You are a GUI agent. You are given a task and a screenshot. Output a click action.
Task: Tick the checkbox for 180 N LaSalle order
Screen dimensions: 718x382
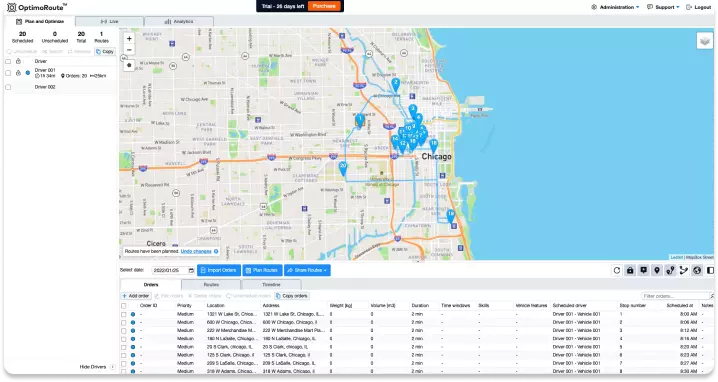pos(124,339)
